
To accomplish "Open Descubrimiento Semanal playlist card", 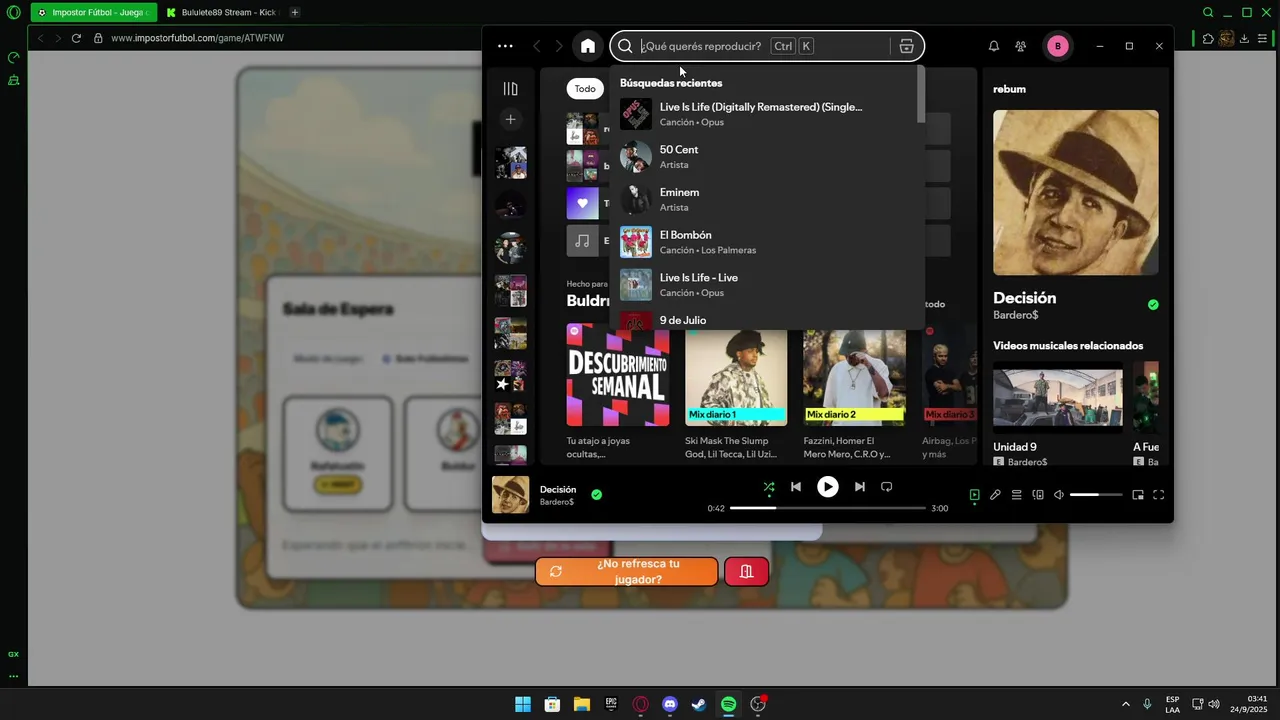I will (618, 391).
